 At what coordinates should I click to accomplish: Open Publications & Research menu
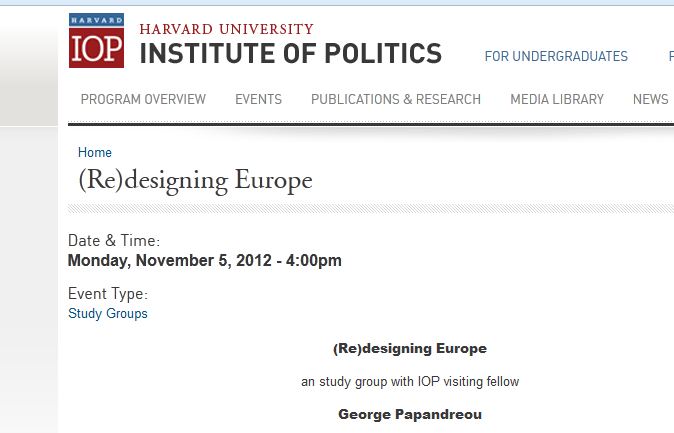point(396,99)
